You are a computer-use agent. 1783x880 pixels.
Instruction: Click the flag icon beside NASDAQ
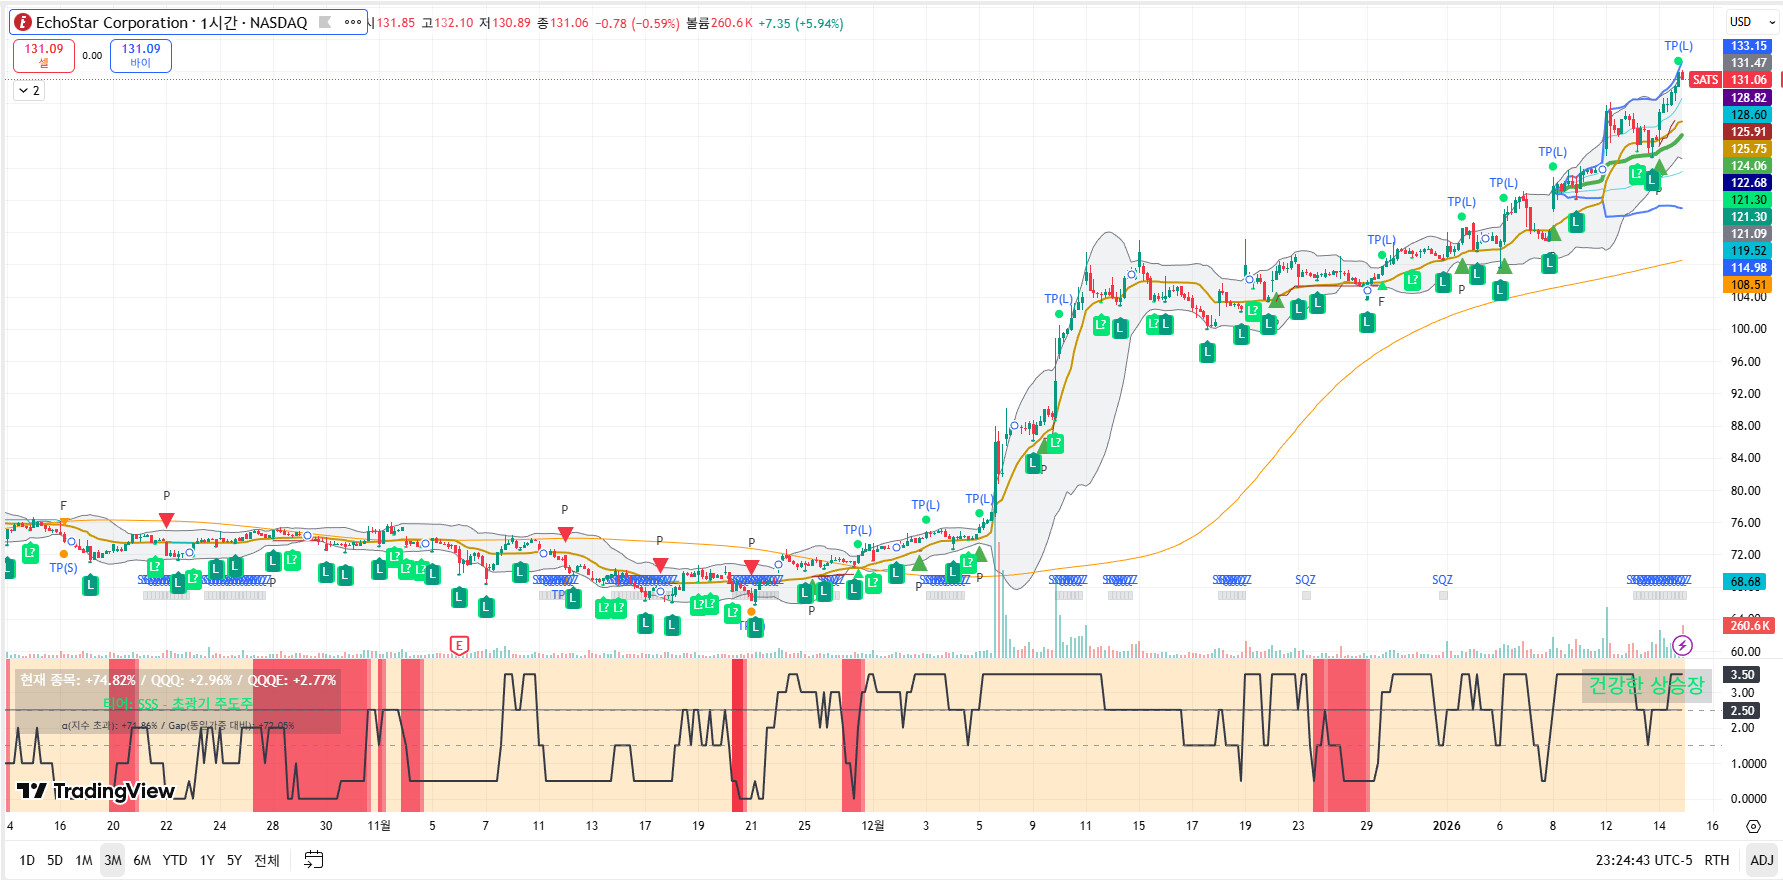[x=325, y=22]
